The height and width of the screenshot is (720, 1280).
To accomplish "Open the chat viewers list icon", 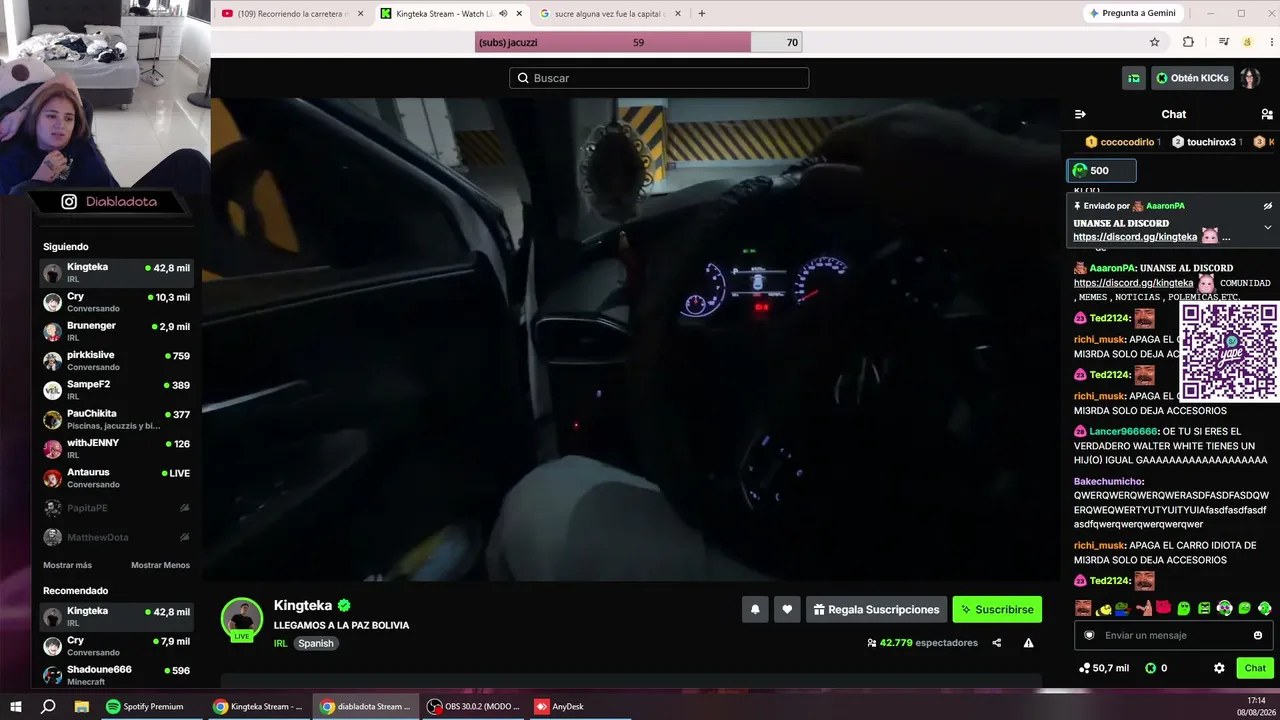I will tap(1267, 114).
